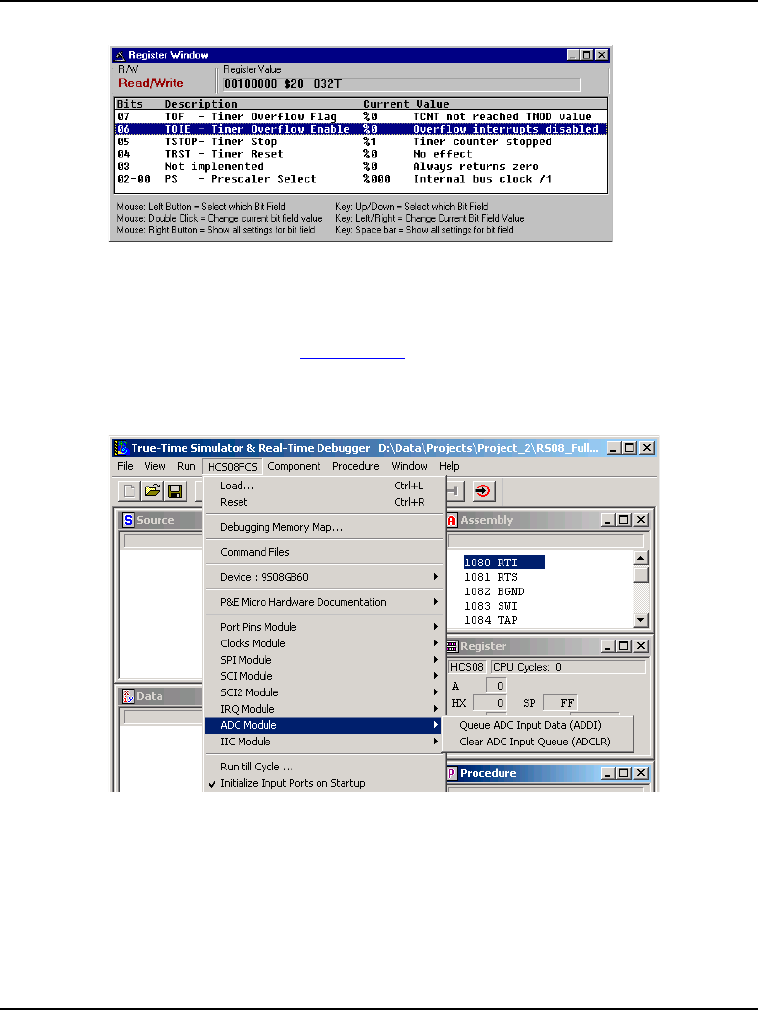This screenshot has height=1010, width=758.
Task: Open the Procedure menu
Action: pyautogui.click(x=355, y=466)
